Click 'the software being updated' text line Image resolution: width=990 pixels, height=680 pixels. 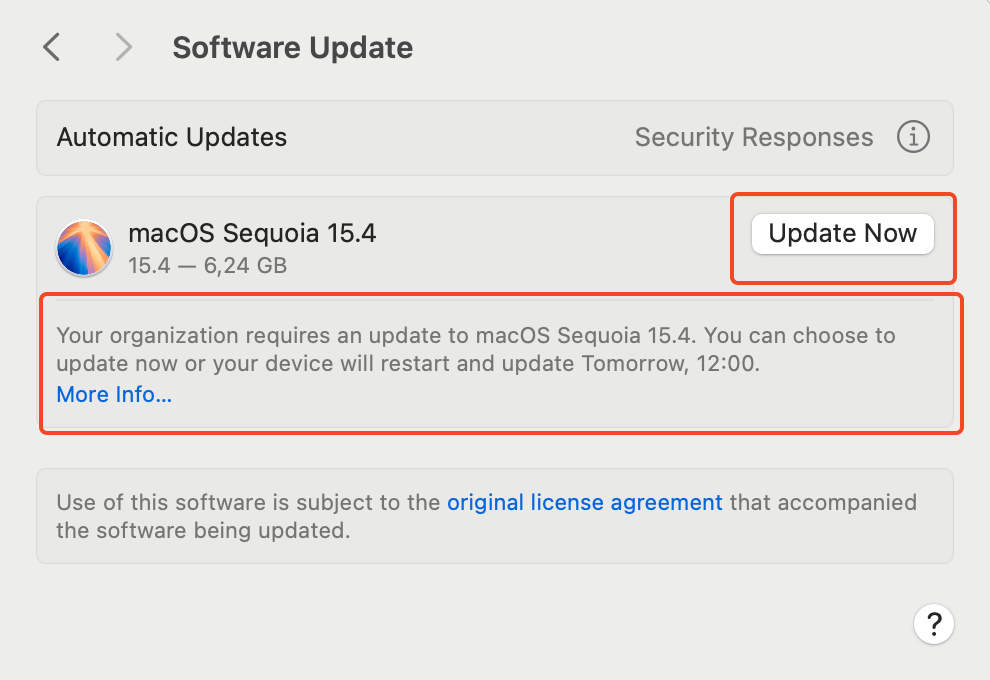(203, 530)
